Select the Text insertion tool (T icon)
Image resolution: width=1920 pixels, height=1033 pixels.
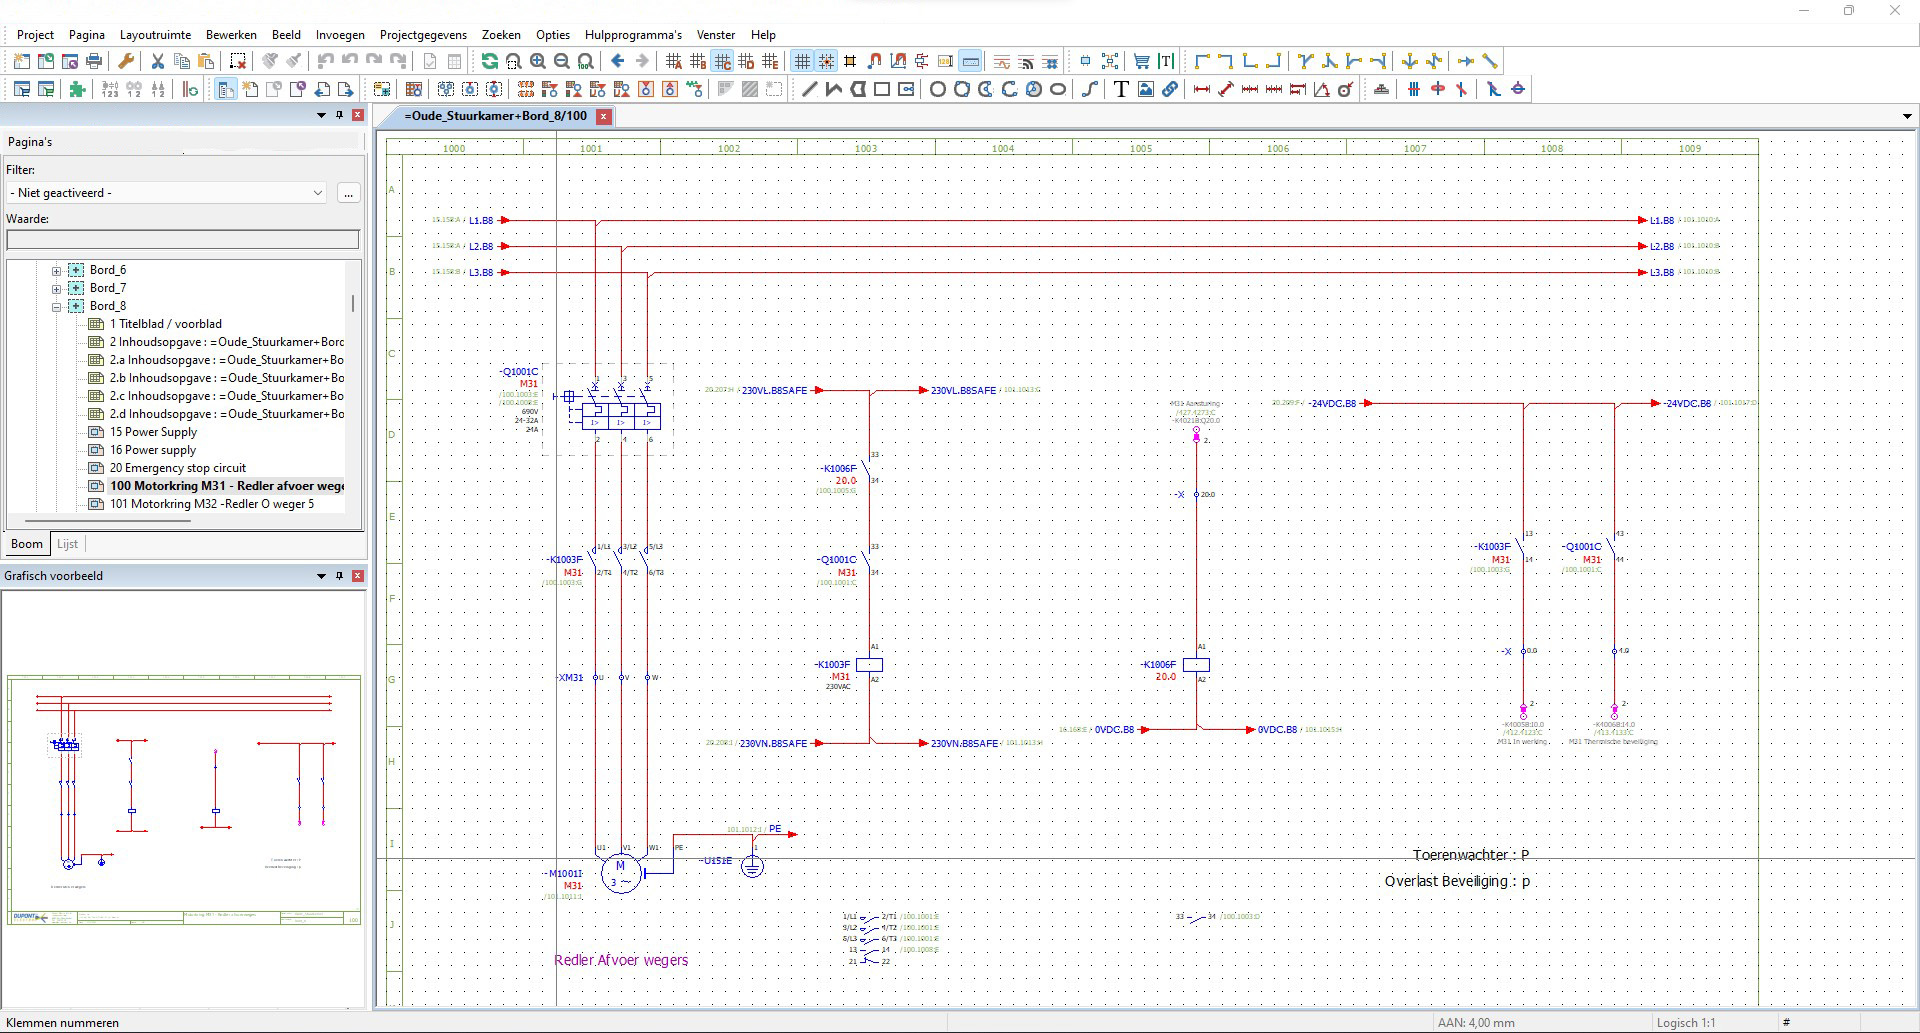point(1121,89)
